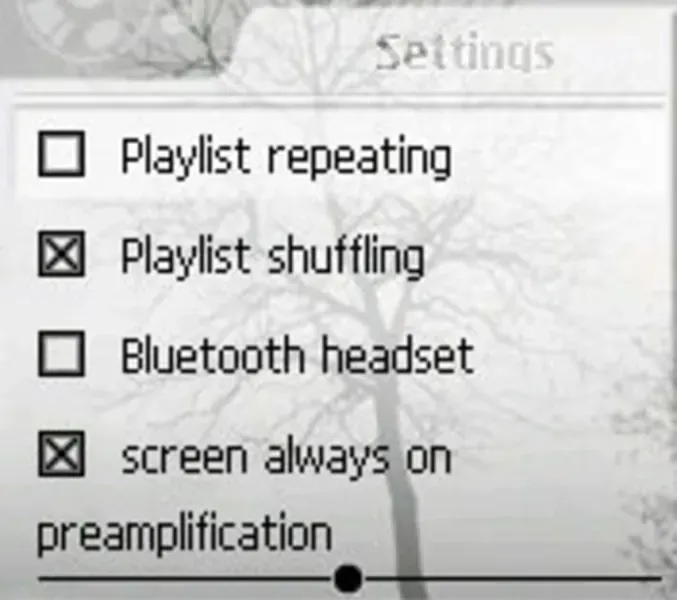The height and width of the screenshot is (600, 677).
Task: Raise preamplification by clicking track right of handle
Action: [x=512, y=578]
